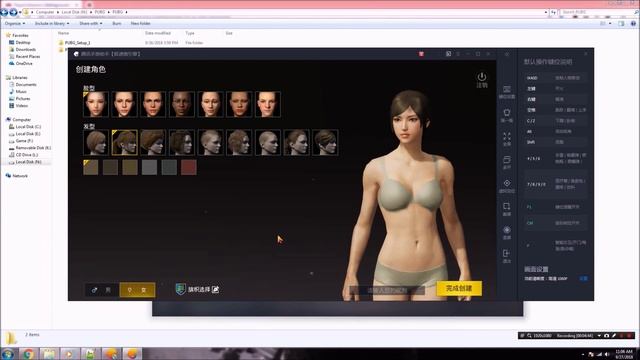Screen dimensions: 640x360
Task: Select Recent Places in Favorites
Action: pos(28,56)
